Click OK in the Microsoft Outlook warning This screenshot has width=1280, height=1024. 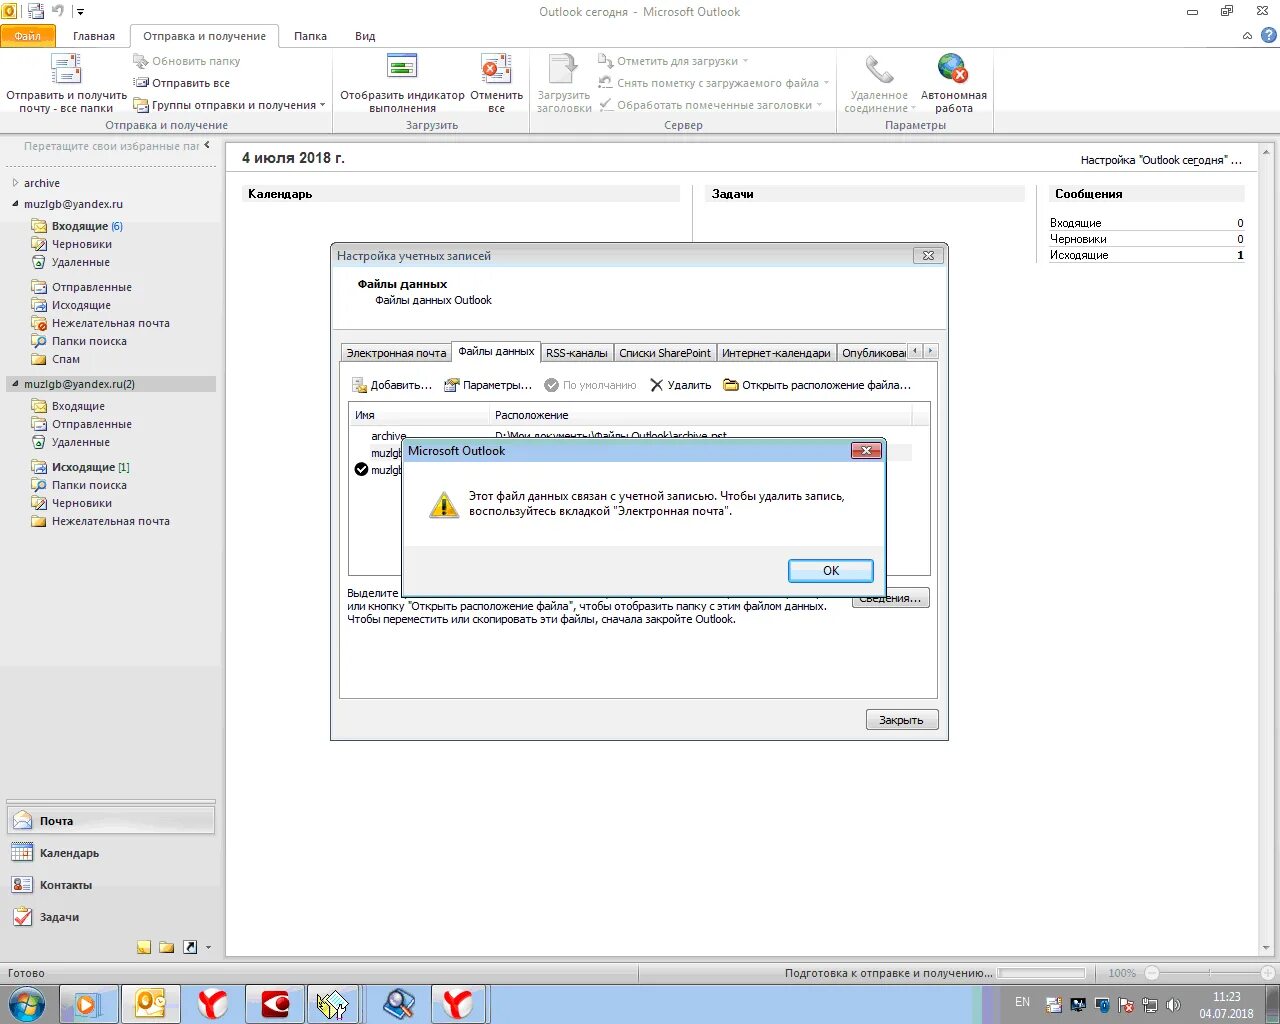(x=831, y=570)
